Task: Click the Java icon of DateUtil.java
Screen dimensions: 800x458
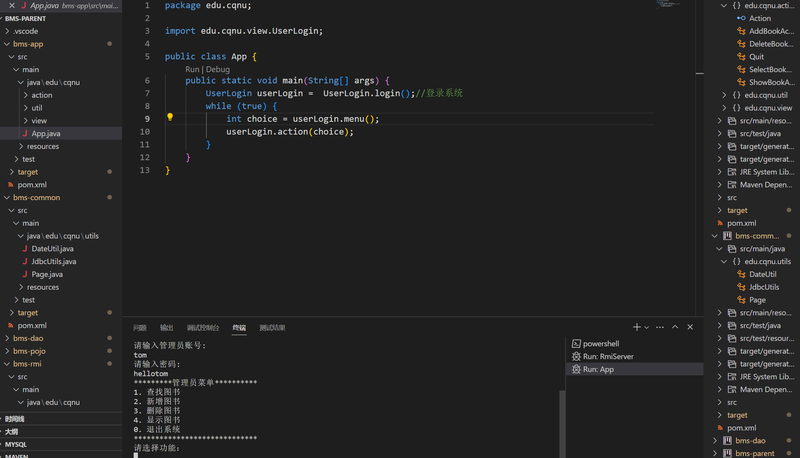Action: (x=24, y=248)
